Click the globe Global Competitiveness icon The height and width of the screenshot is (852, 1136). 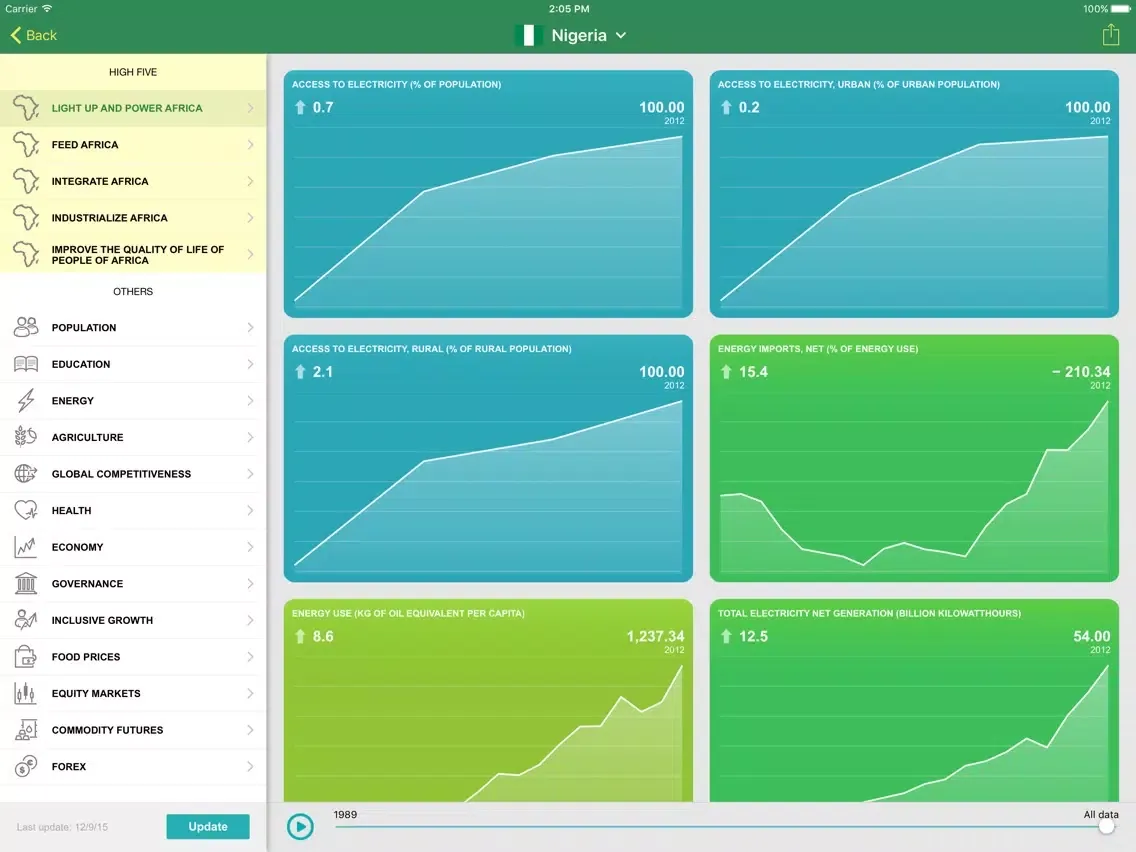coord(26,473)
